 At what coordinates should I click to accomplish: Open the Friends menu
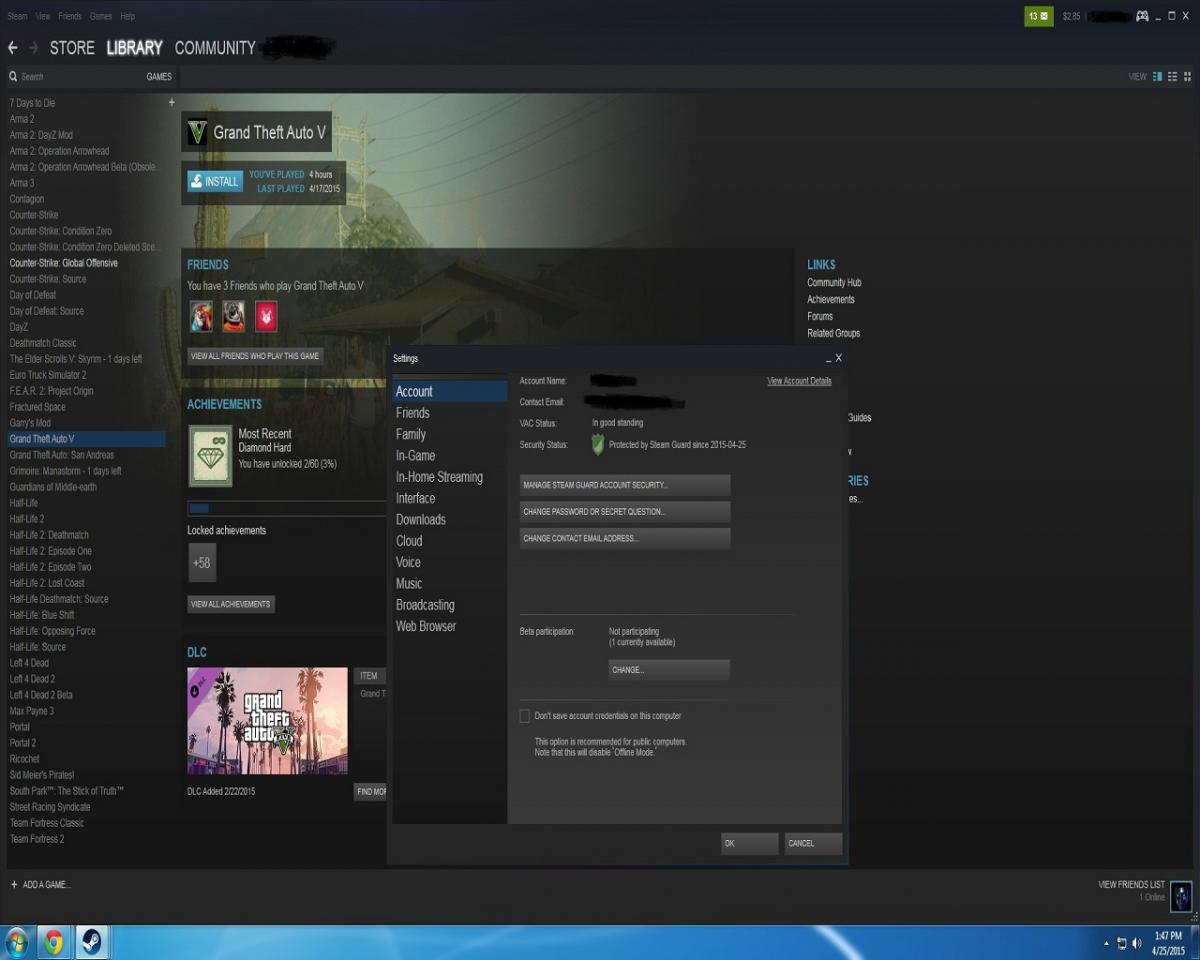click(70, 17)
